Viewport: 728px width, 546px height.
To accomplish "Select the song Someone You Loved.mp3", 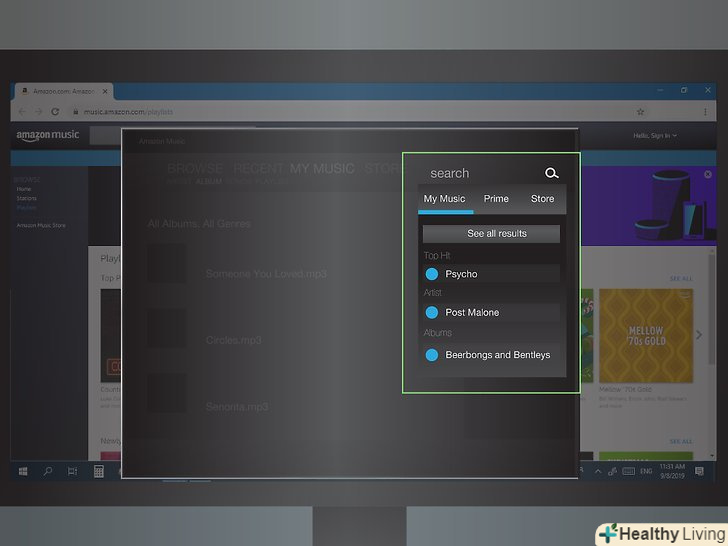I will [x=266, y=274].
